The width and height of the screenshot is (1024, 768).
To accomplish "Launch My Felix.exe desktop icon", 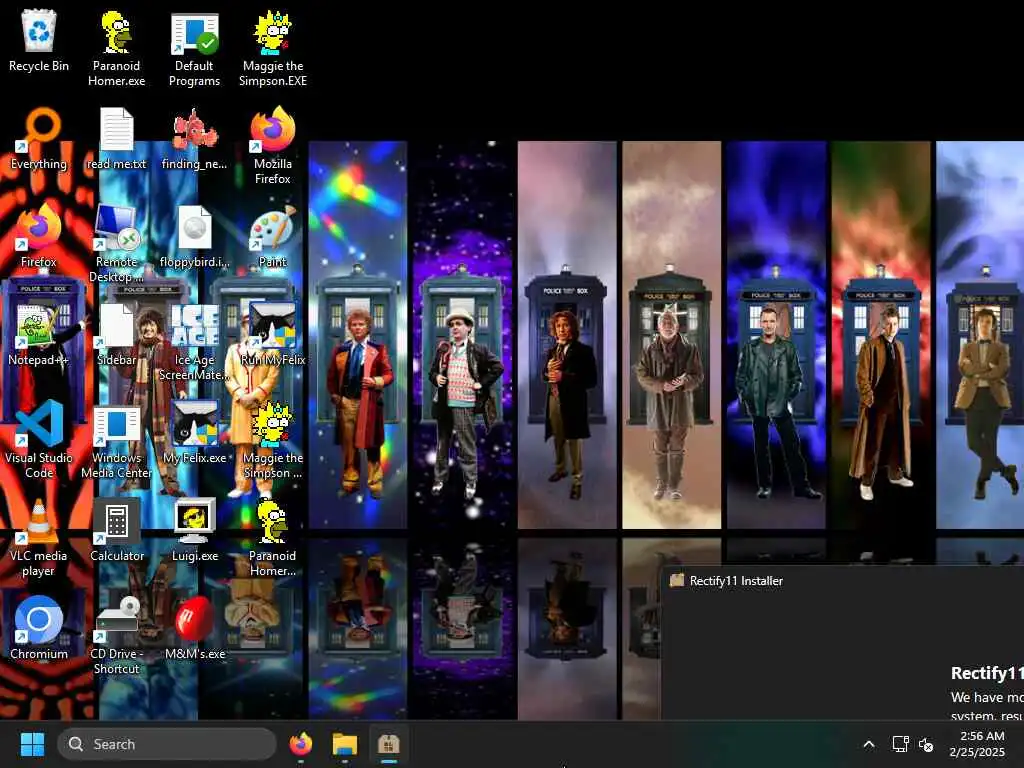I will (194, 432).
